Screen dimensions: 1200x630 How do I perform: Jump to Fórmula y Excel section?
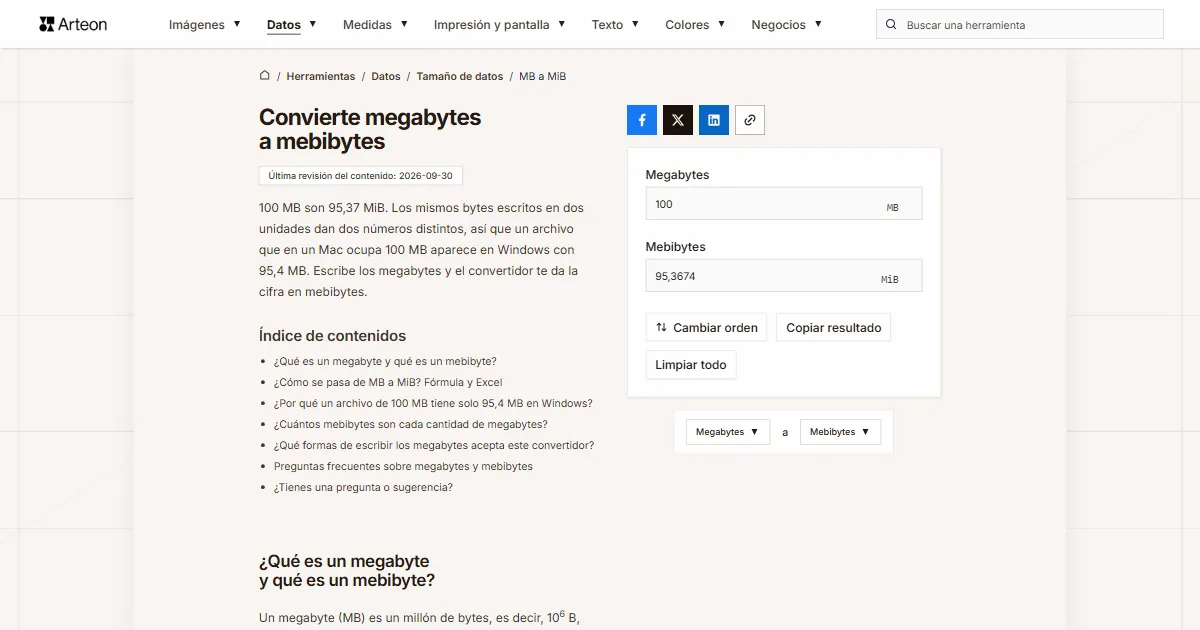(388, 382)
